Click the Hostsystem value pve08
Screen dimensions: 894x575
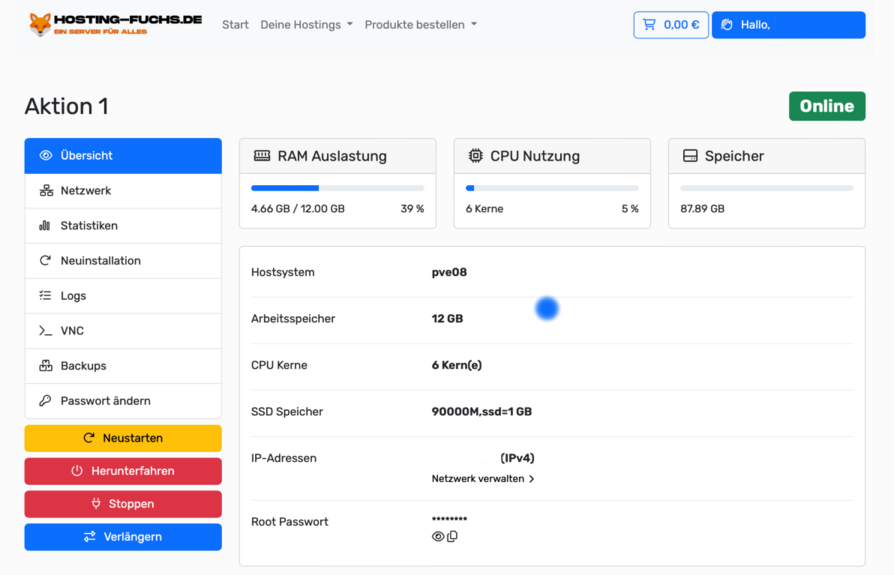pyautogui.click(x=449, y=272)
